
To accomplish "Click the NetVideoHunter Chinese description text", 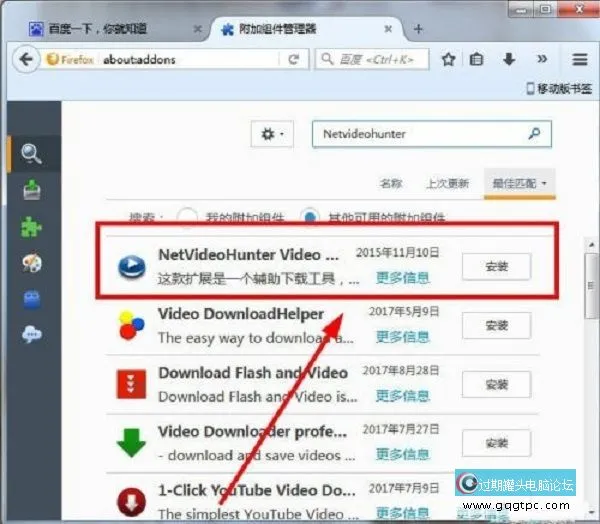I will click(x=258, y=279).
